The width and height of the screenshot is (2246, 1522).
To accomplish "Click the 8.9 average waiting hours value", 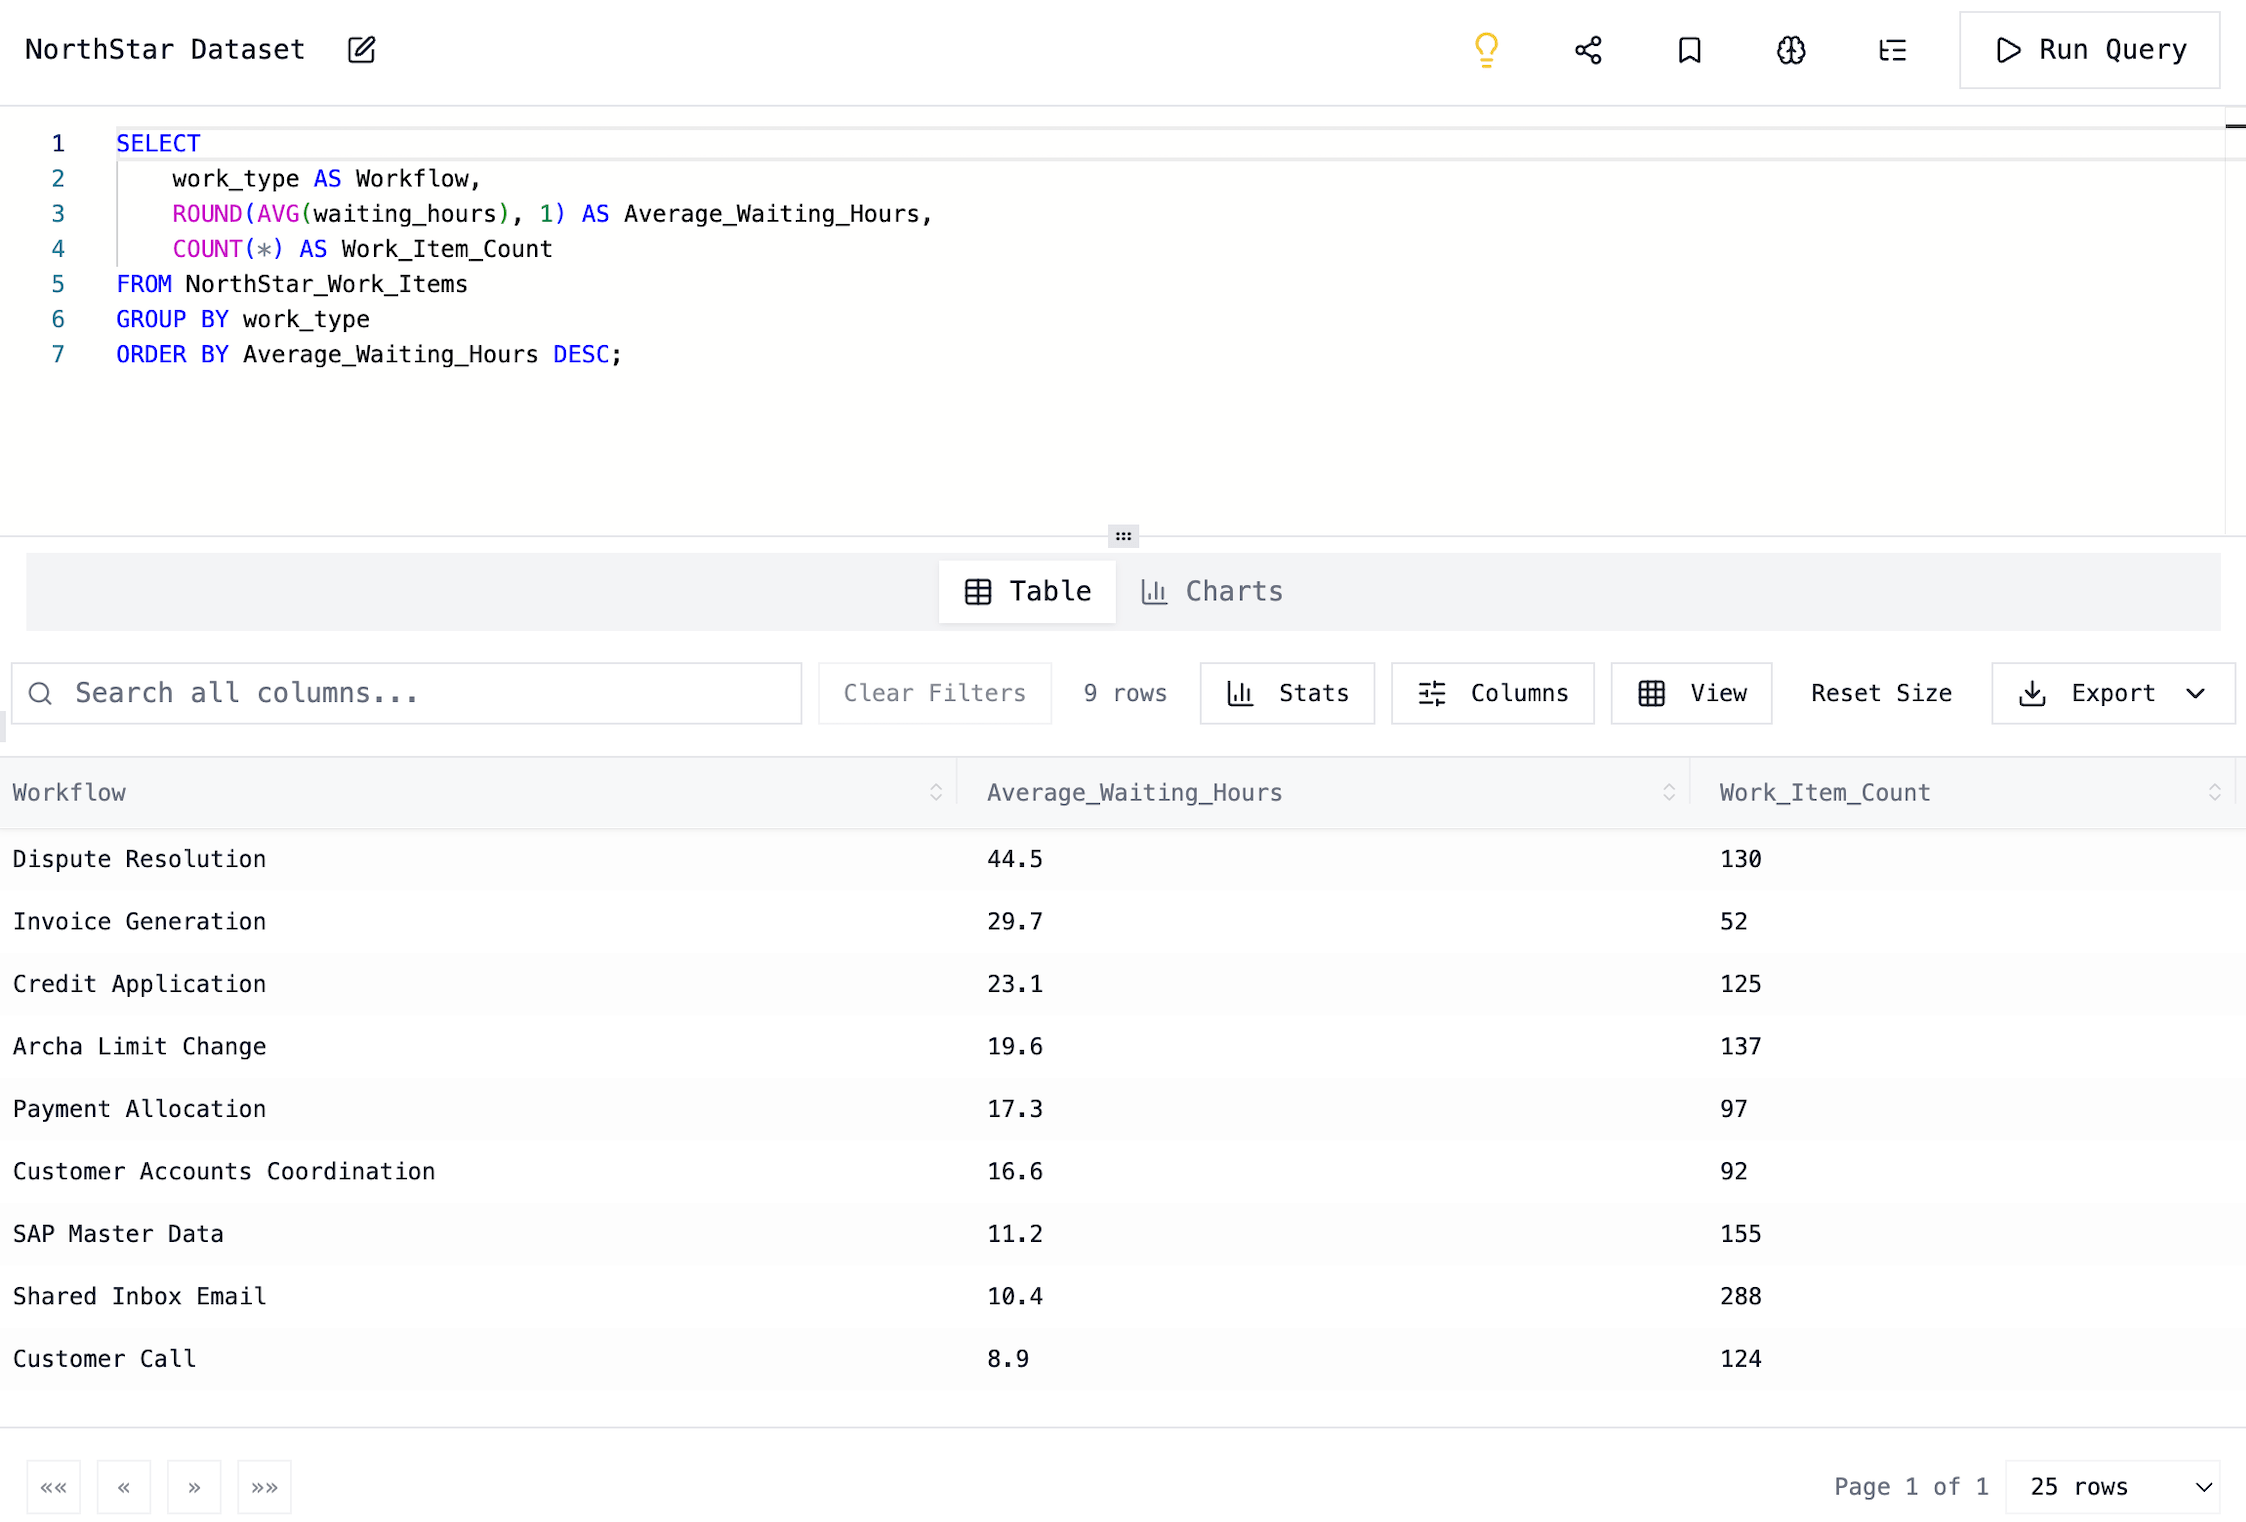I will coord(1007,1359).
